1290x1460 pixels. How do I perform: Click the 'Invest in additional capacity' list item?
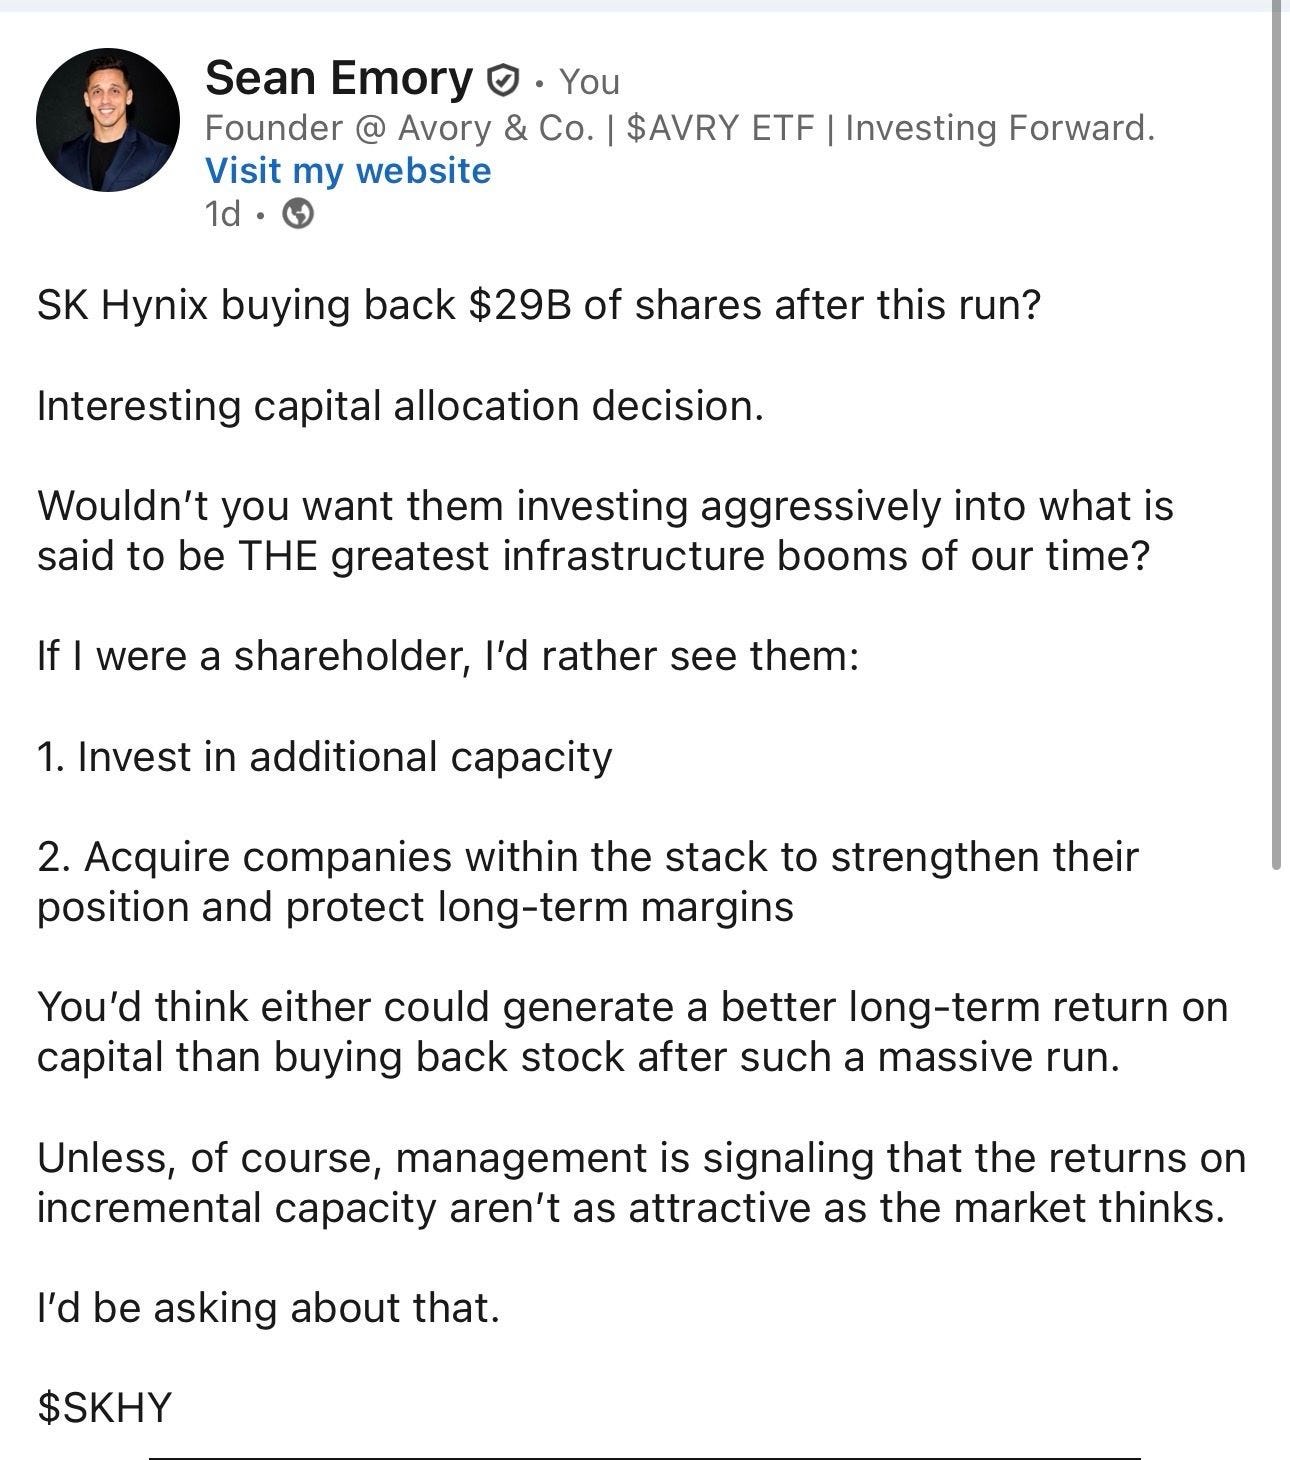point(324,757)
